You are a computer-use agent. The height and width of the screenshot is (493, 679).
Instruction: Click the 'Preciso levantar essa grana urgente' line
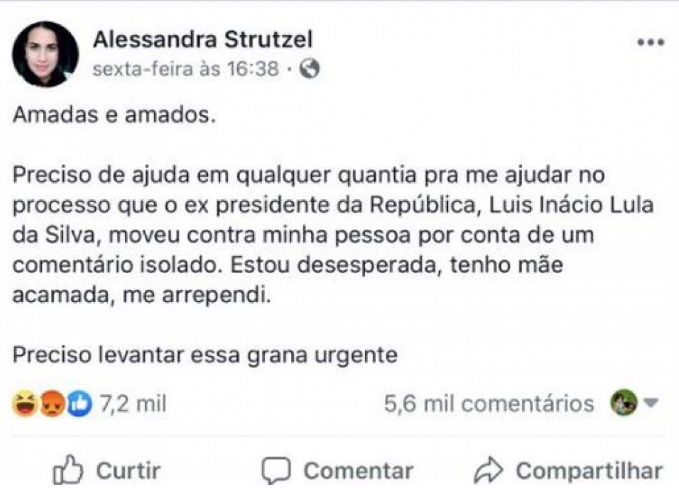click(x=205, y=354)
